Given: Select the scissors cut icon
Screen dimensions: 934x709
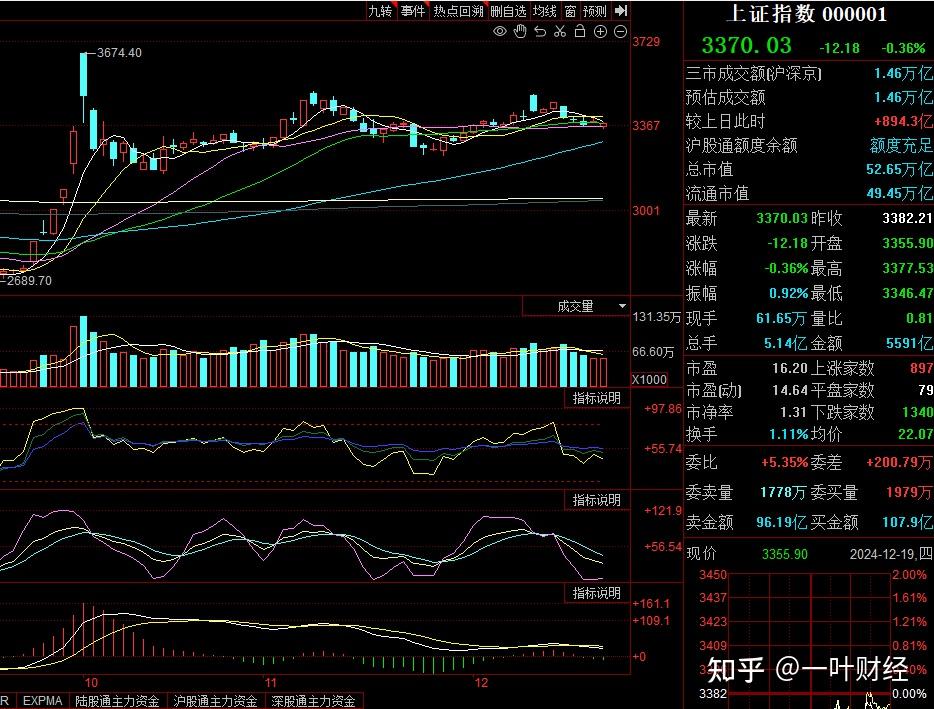Looking at the screenshot, I should (560, 32).
